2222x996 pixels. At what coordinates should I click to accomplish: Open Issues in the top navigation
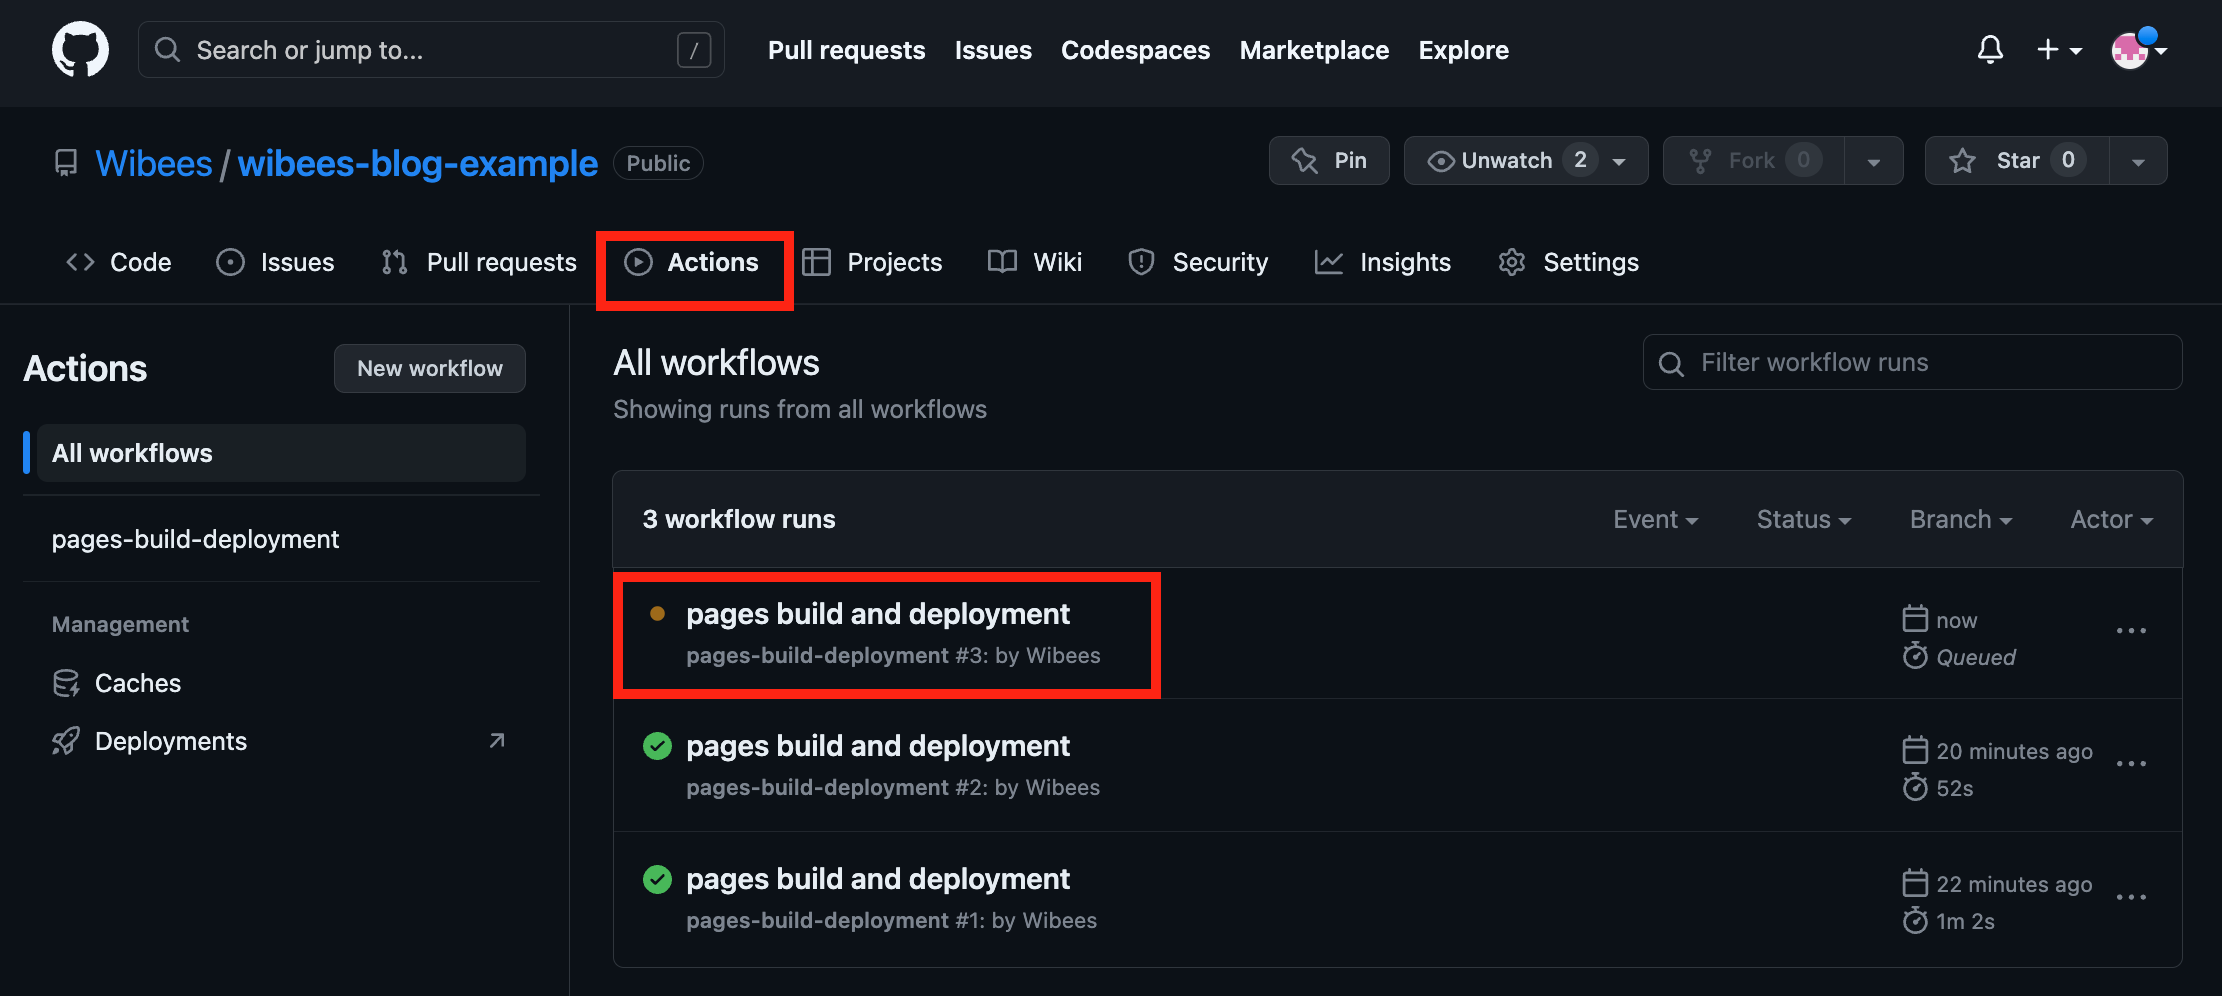[x=993, y=50]
